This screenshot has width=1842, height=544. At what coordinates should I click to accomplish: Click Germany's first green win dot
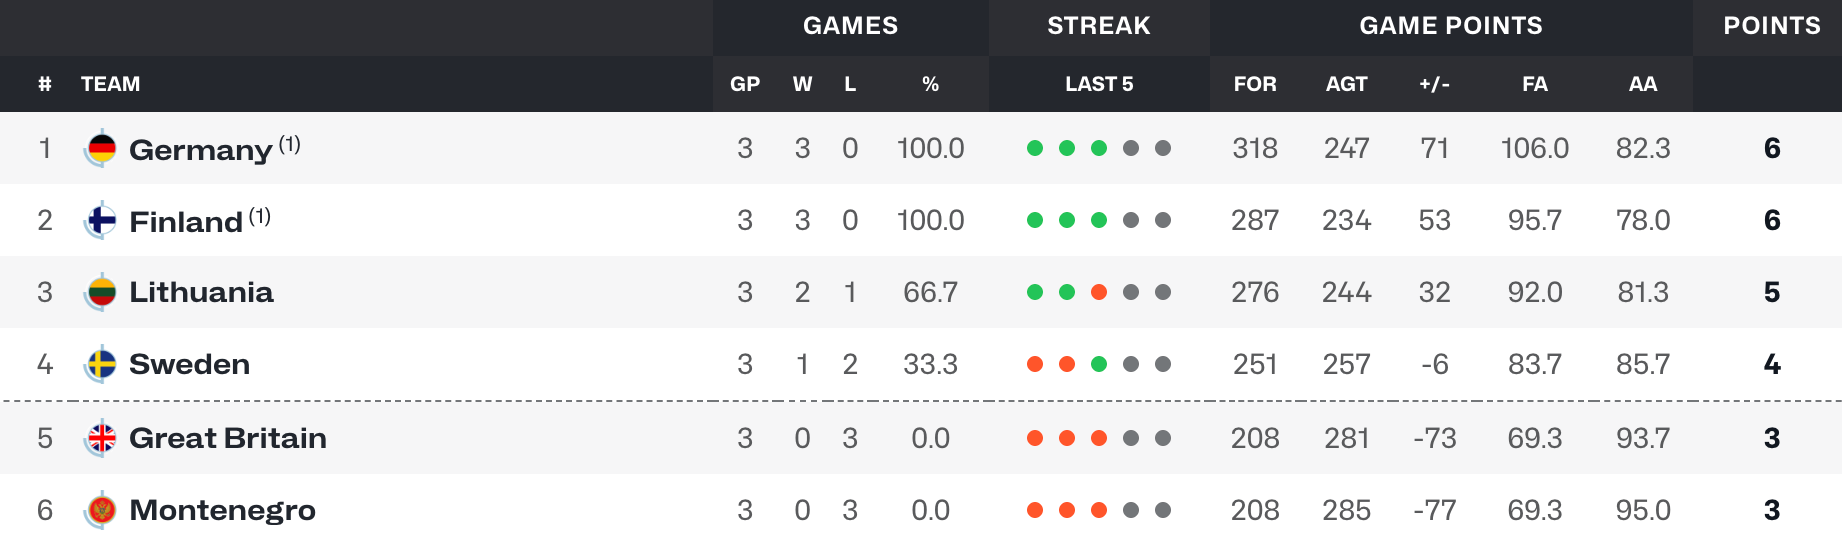(1035, 148)
